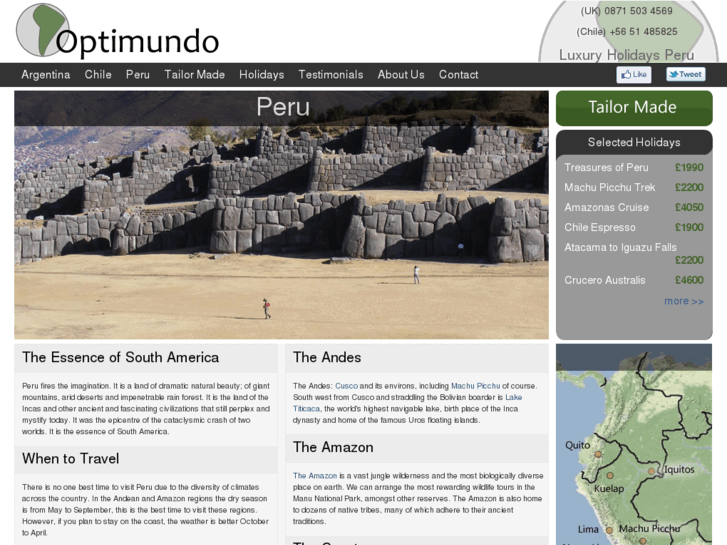Image resolution: width=727 pixels, height=545 pixels.
Task: Open the Chile Espresso holiday
Action: point(599,227)
